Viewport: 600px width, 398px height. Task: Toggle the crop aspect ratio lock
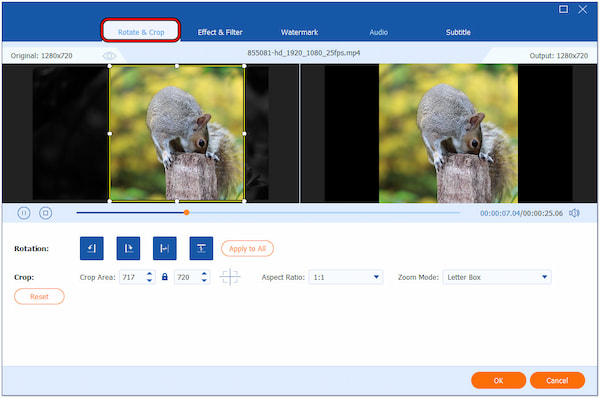point(165,277)
